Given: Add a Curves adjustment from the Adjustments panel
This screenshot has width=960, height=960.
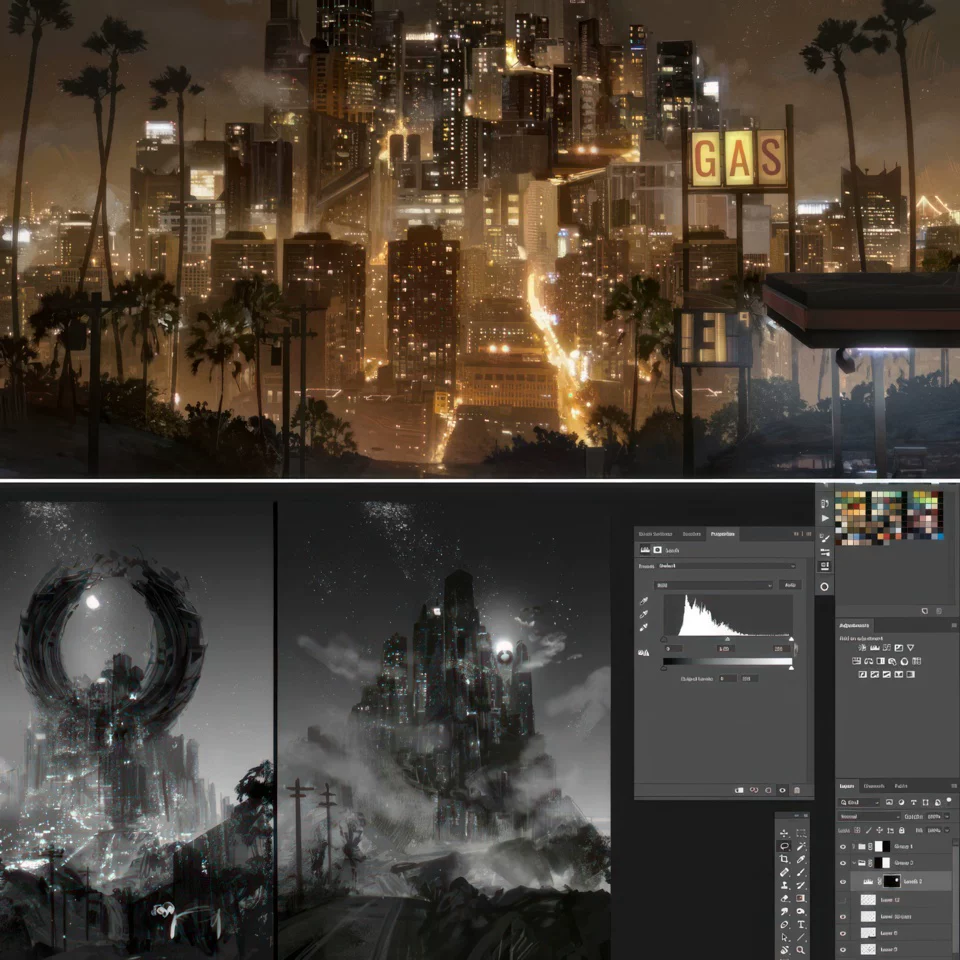Looking at the screenshot, I should [887, 648].
